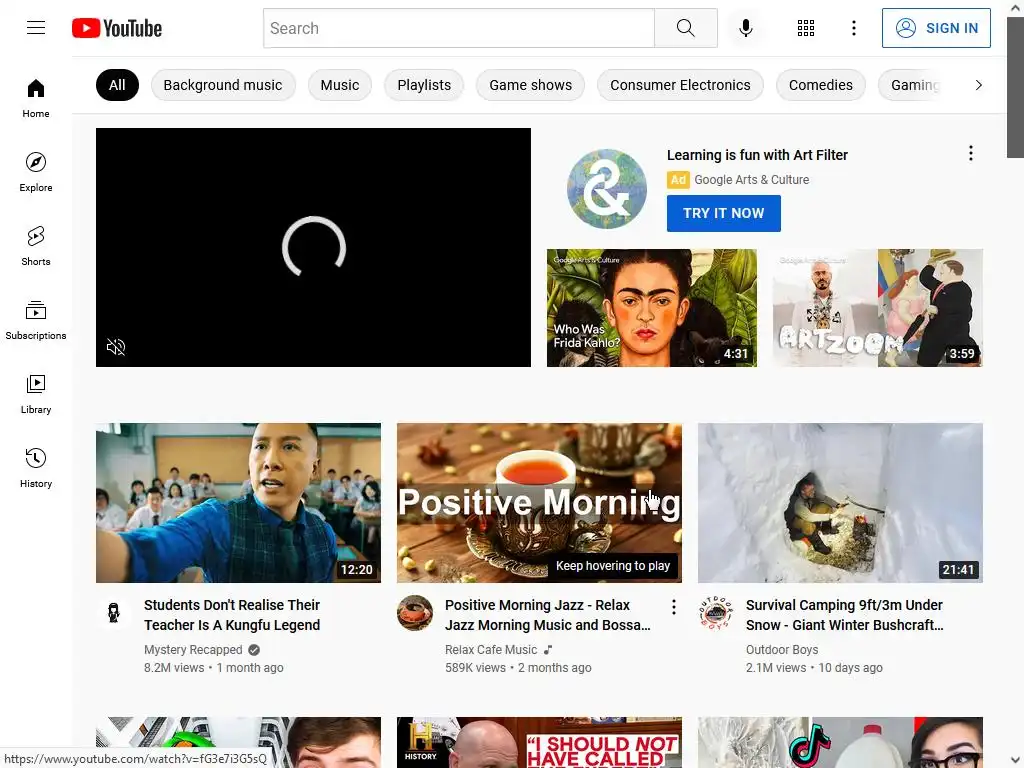Go to Home in sidebar
Screen dimensions: 1024x768
[36, 98]
